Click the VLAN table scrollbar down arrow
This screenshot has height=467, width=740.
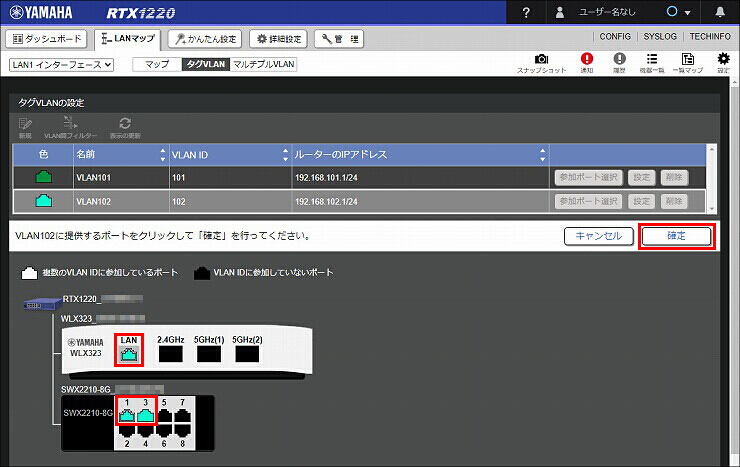pos(712,208)
